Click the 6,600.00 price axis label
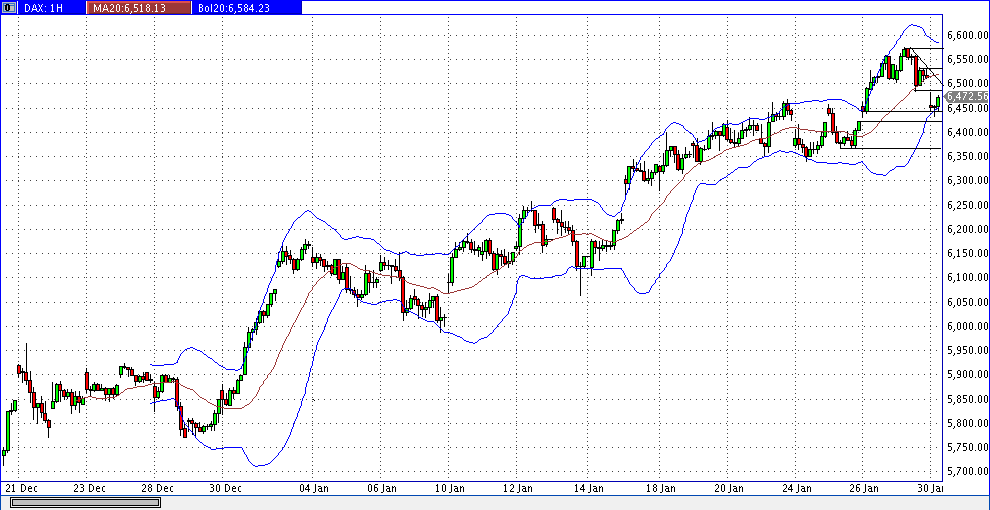 pos(967,35)
